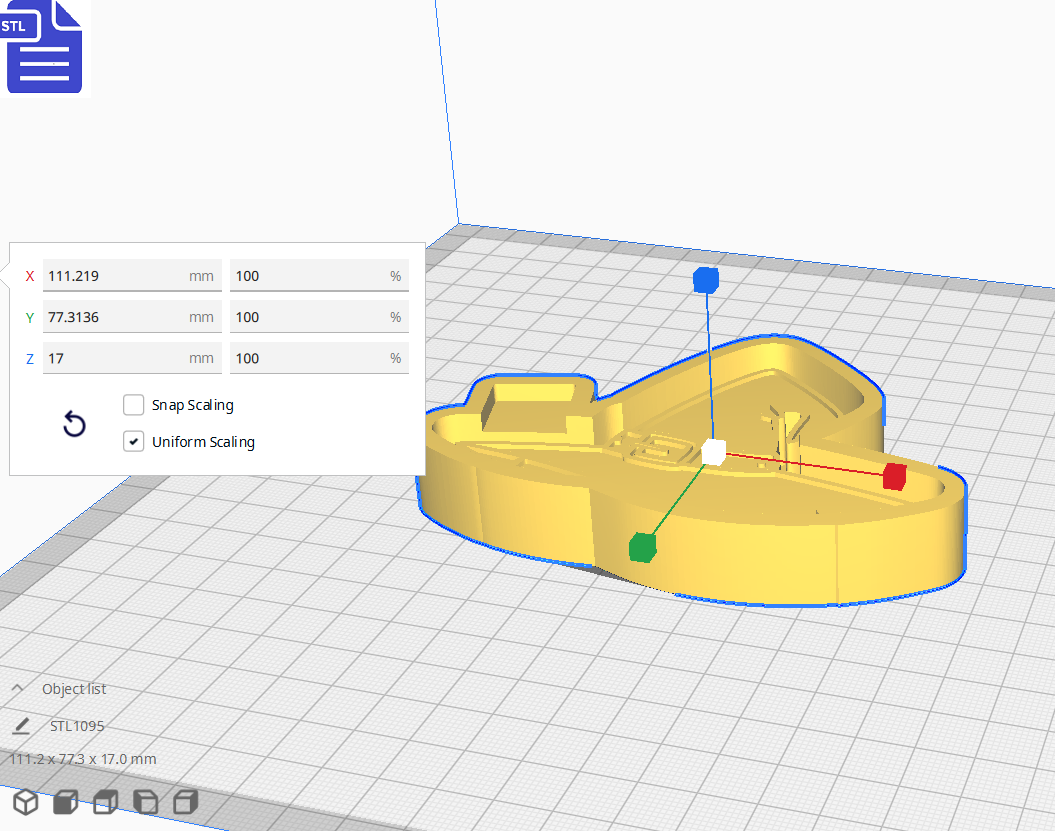This screenshot has height=831, width=1055.
Task: Select the Anti Overhang Mesh icon
Action: pos(184,802)
